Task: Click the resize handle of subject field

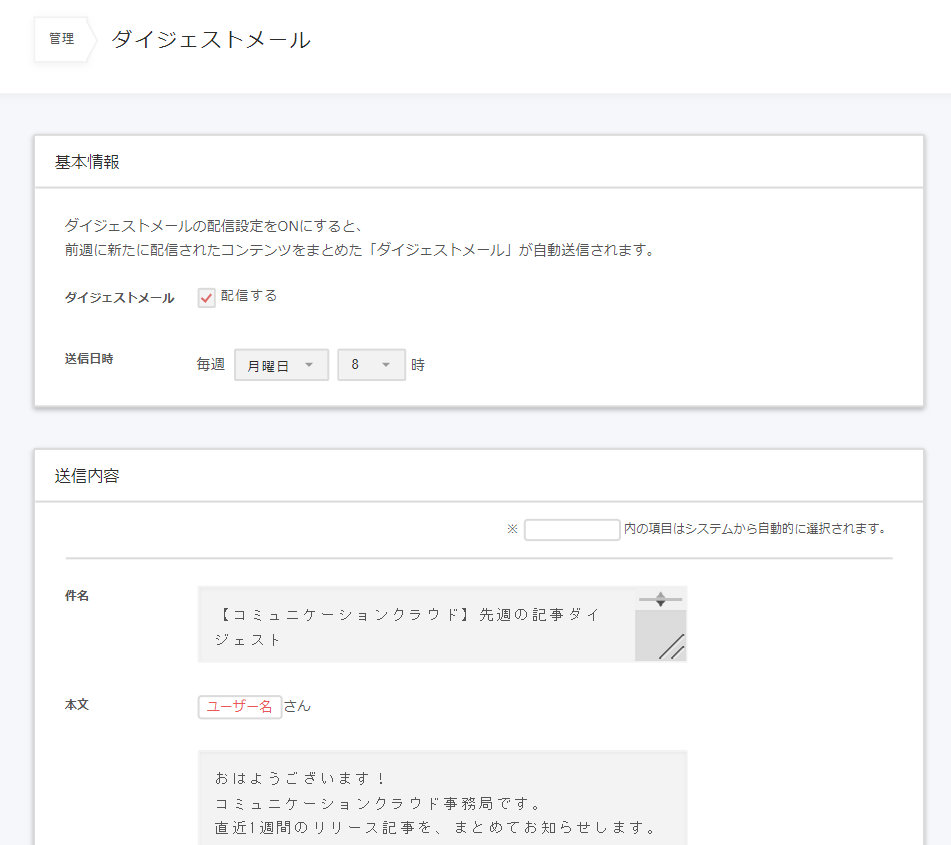Action: coord(671,646)
